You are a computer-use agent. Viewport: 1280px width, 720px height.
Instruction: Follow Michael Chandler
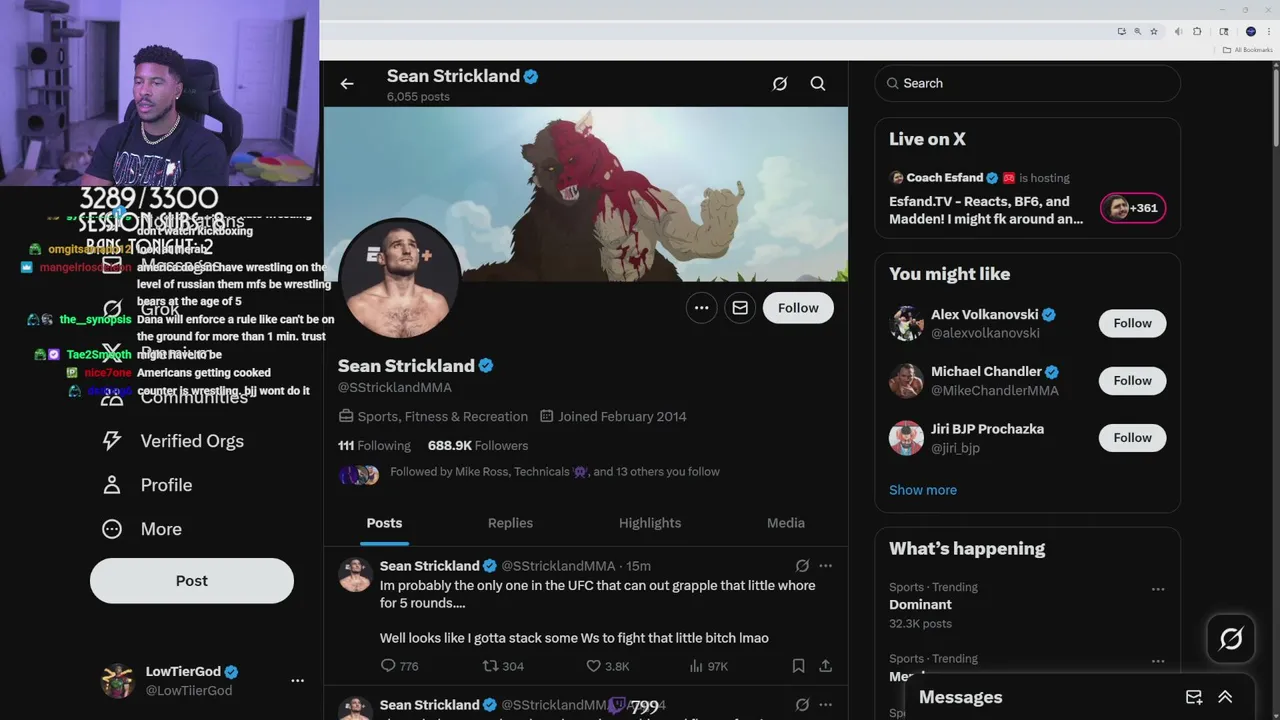click(1132, 380)
